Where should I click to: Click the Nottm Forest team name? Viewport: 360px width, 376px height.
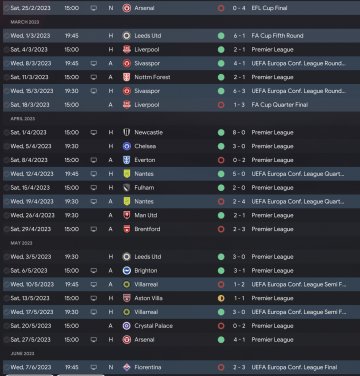152,77
